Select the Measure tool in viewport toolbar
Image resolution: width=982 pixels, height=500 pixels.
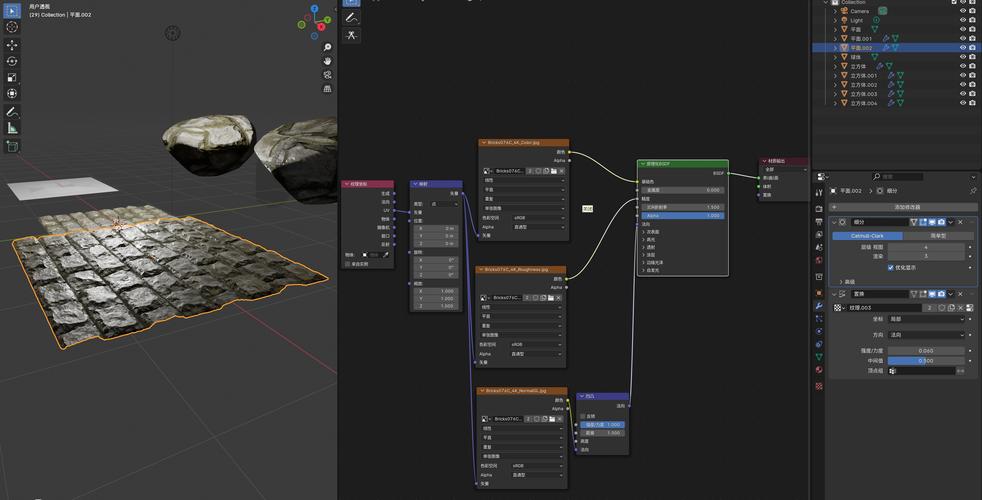pos(12,128)
